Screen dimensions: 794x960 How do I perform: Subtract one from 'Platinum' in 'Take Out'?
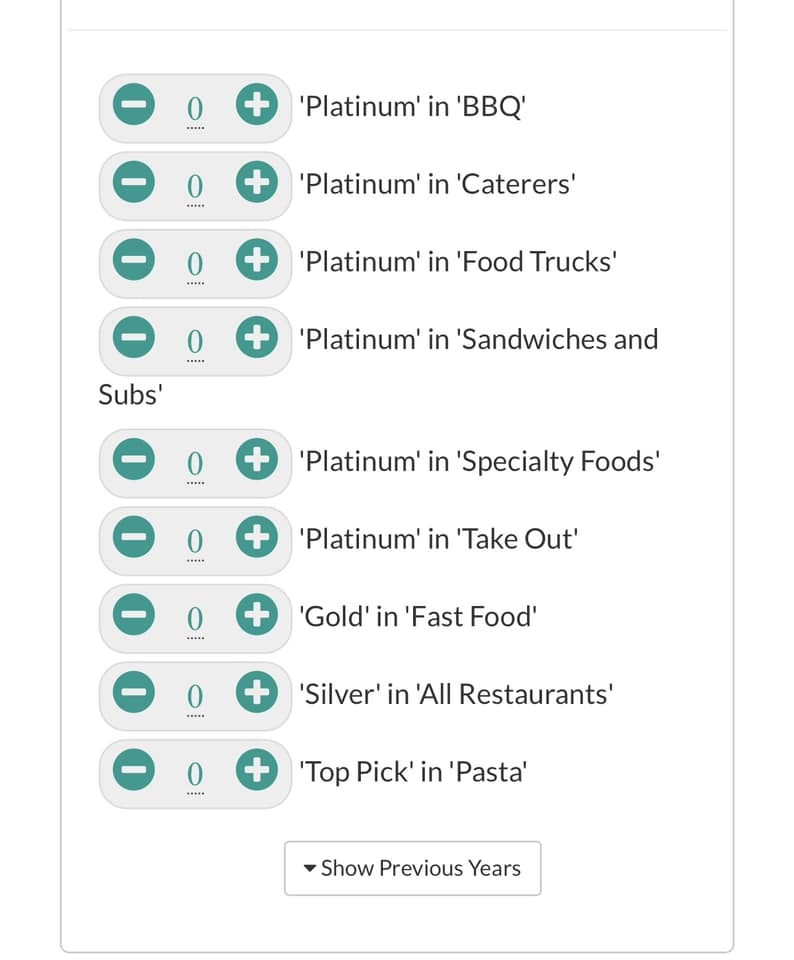coord(133,537)
